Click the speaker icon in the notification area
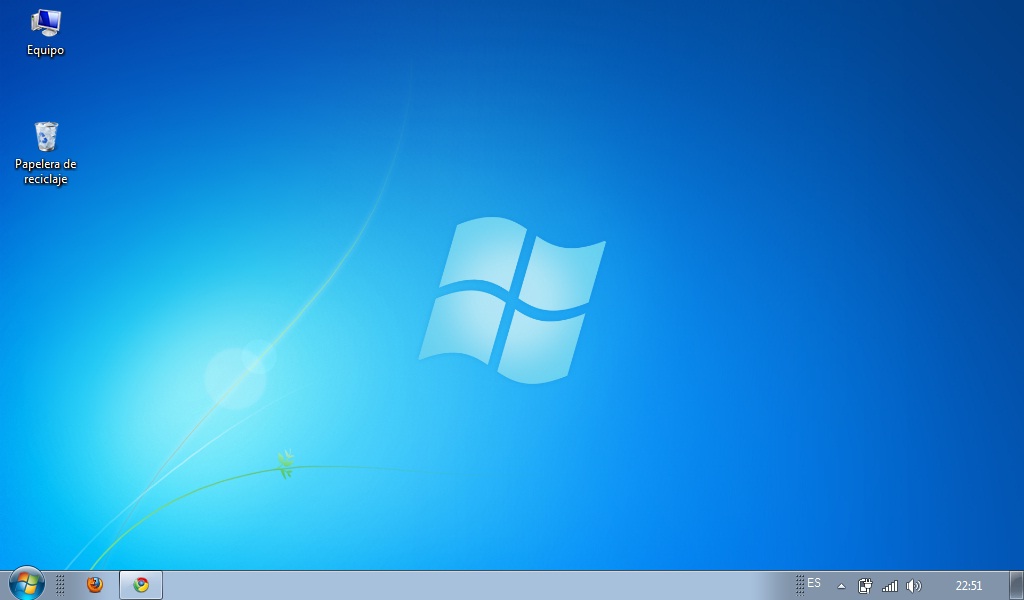1024x600 pixels. tap(913, 585)
